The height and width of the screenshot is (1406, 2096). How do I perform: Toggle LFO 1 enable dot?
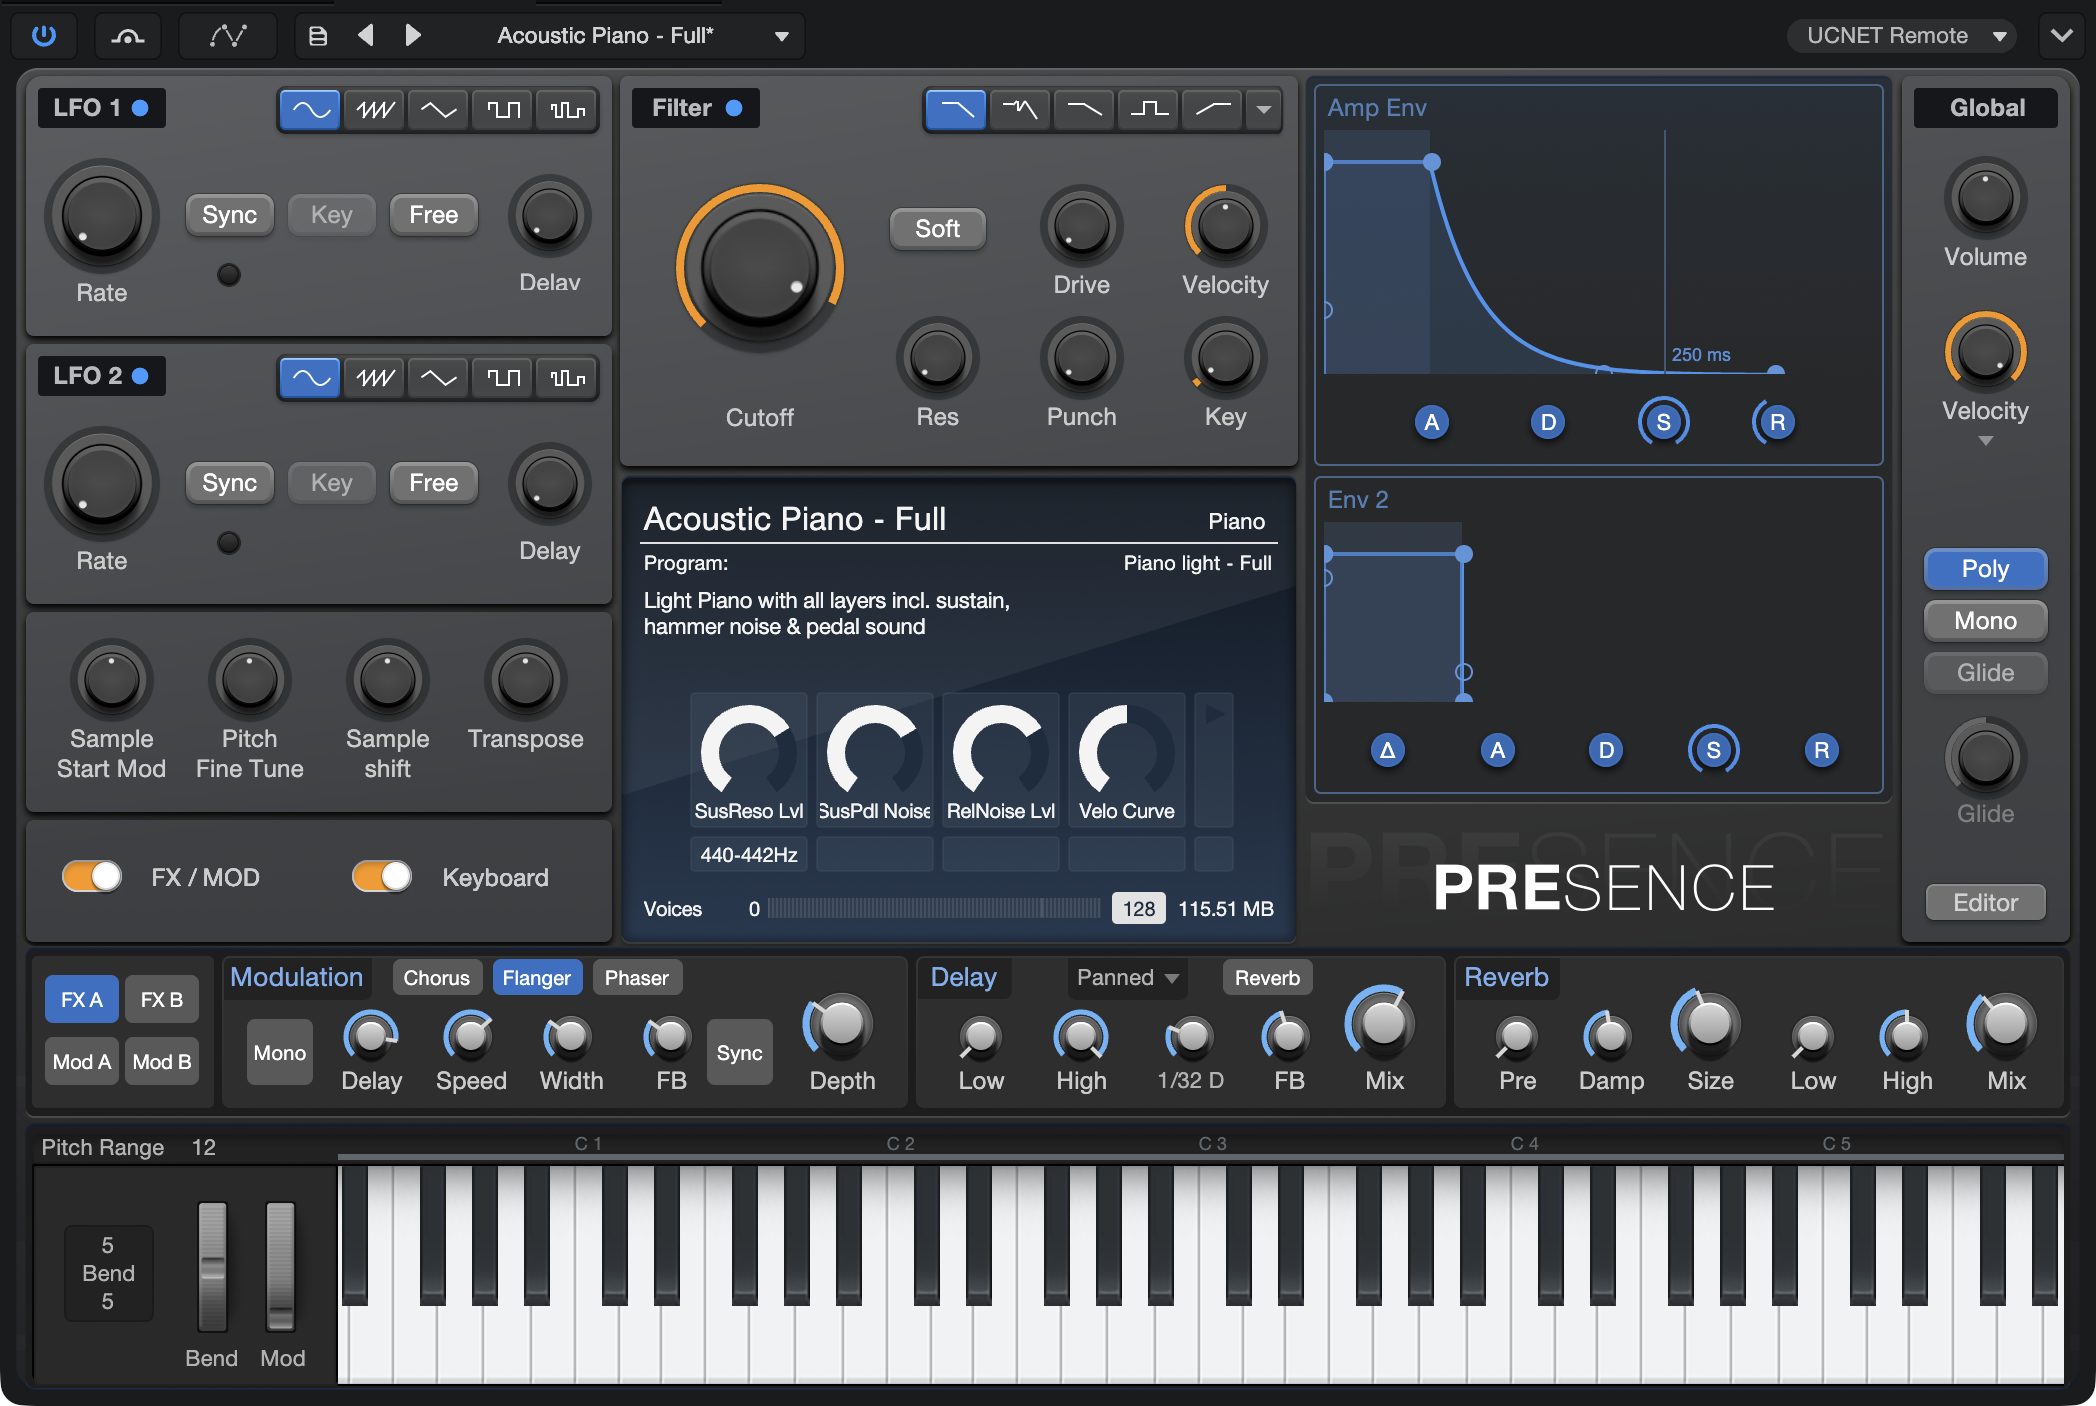(140, 108)
